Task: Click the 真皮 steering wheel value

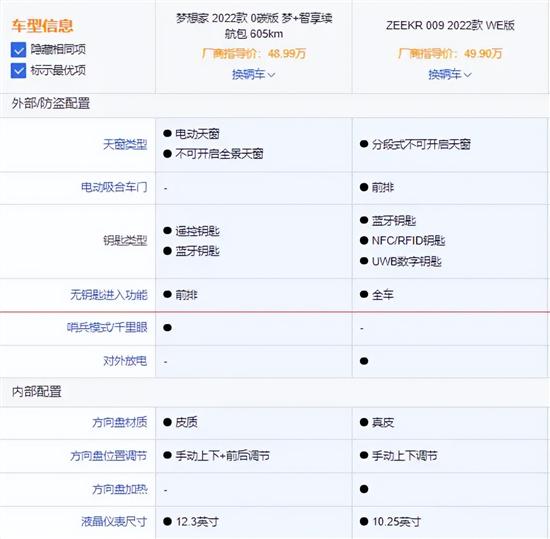Action: (x=383, y=422)
